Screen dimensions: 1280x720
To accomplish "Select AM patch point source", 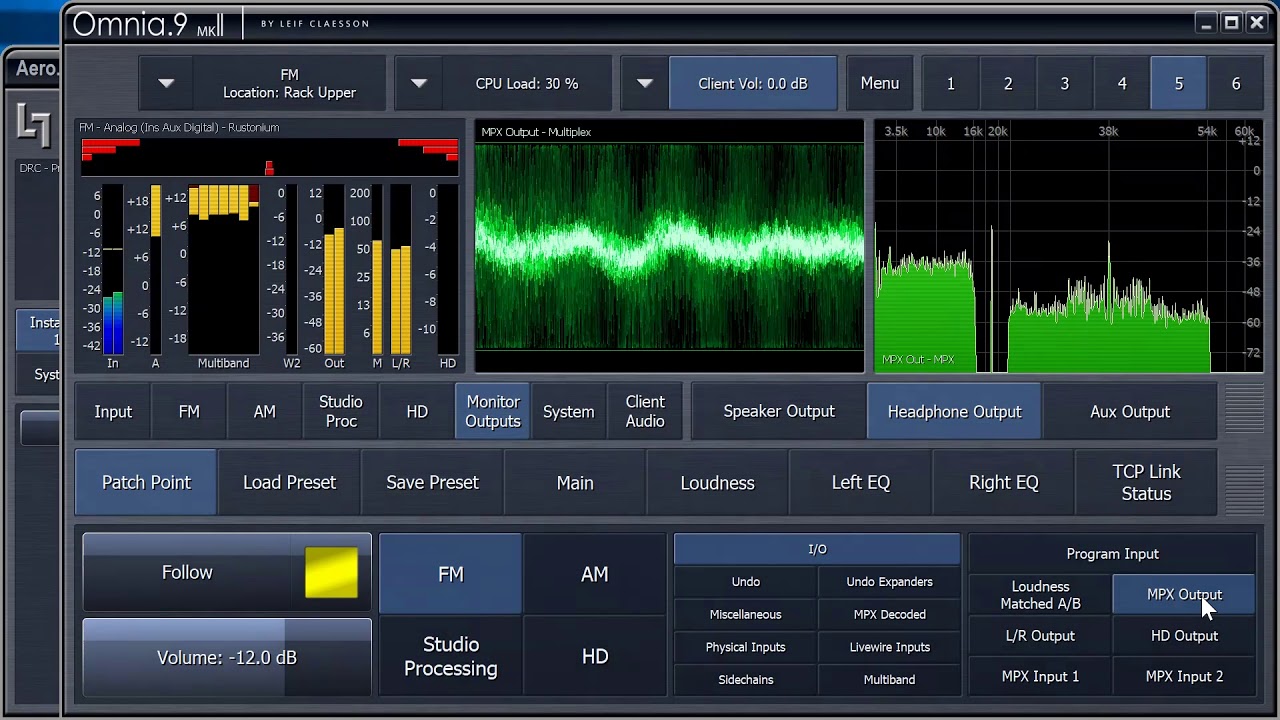I will 595,574.
